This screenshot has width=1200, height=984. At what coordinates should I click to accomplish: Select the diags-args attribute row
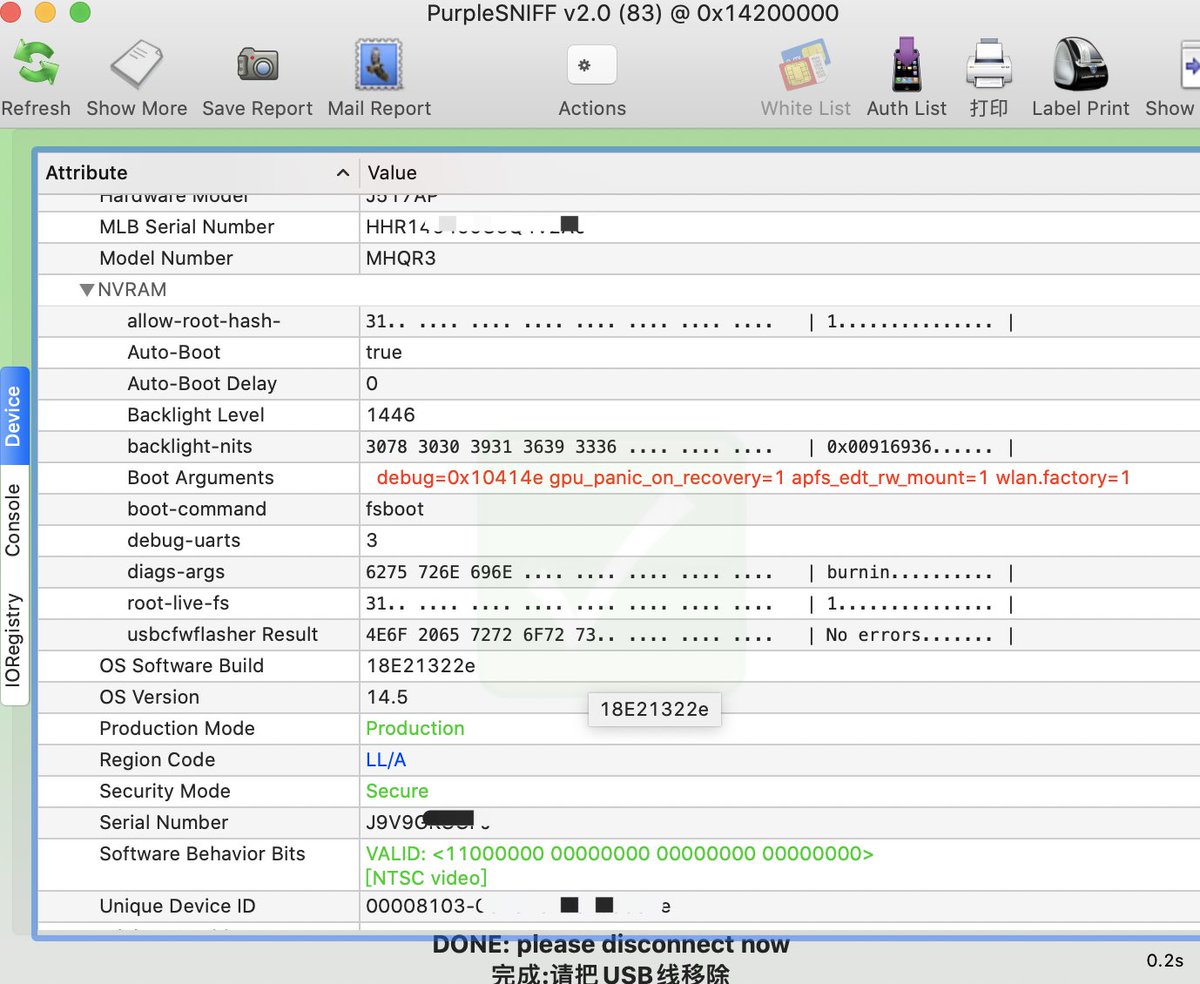619,572
